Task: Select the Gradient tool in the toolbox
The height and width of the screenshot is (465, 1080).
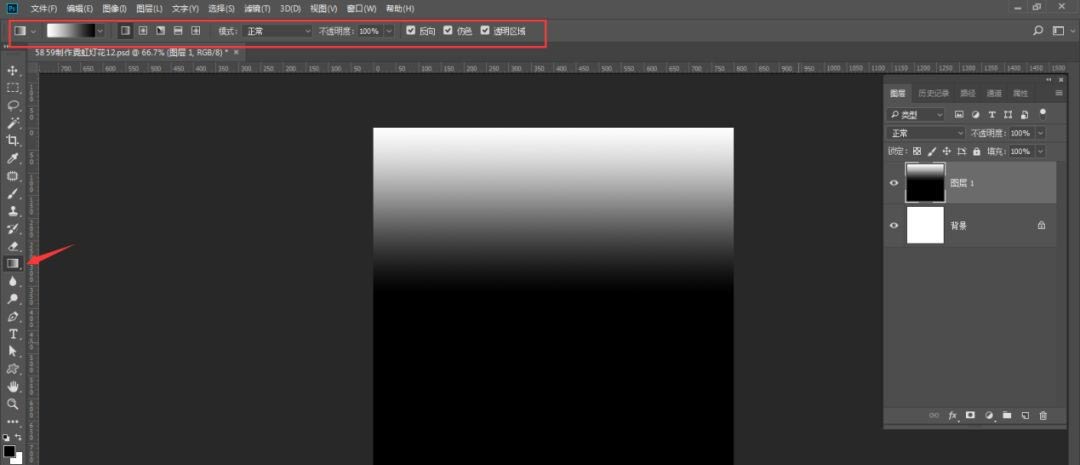Action: [12, 263]
